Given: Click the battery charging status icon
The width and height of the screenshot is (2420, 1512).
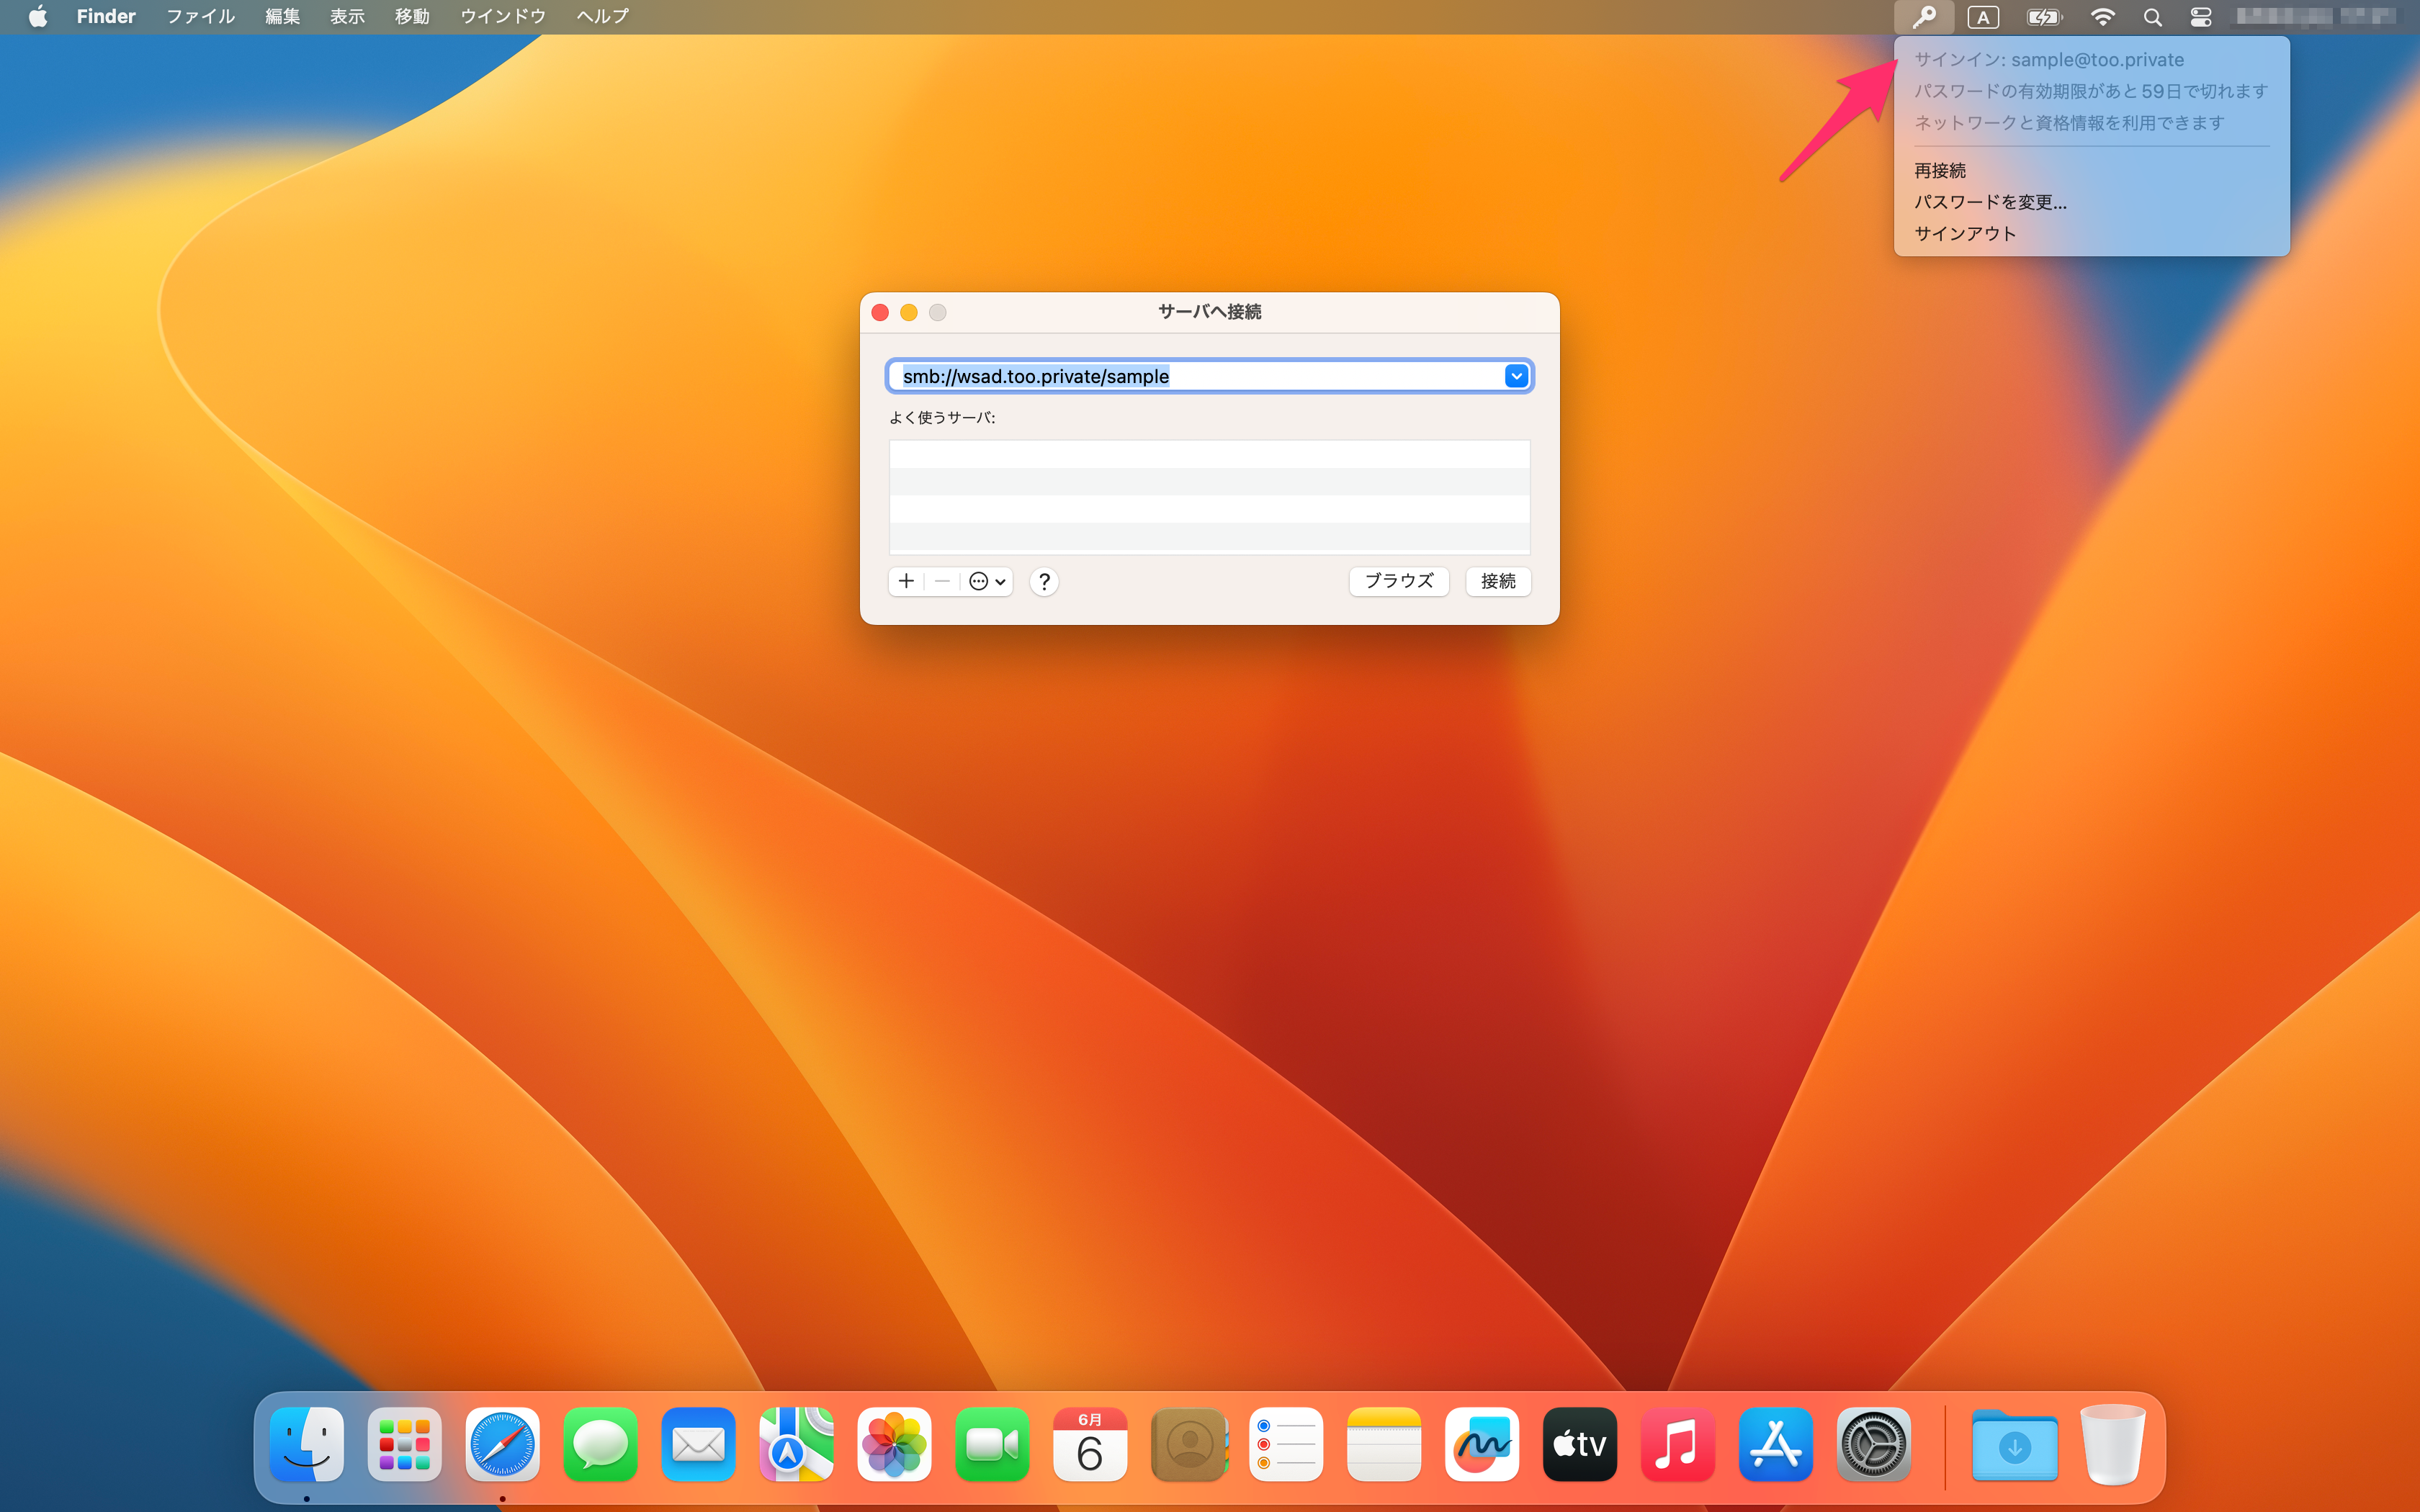Looking at the screenshot, I should click(x=2044, y=17).
